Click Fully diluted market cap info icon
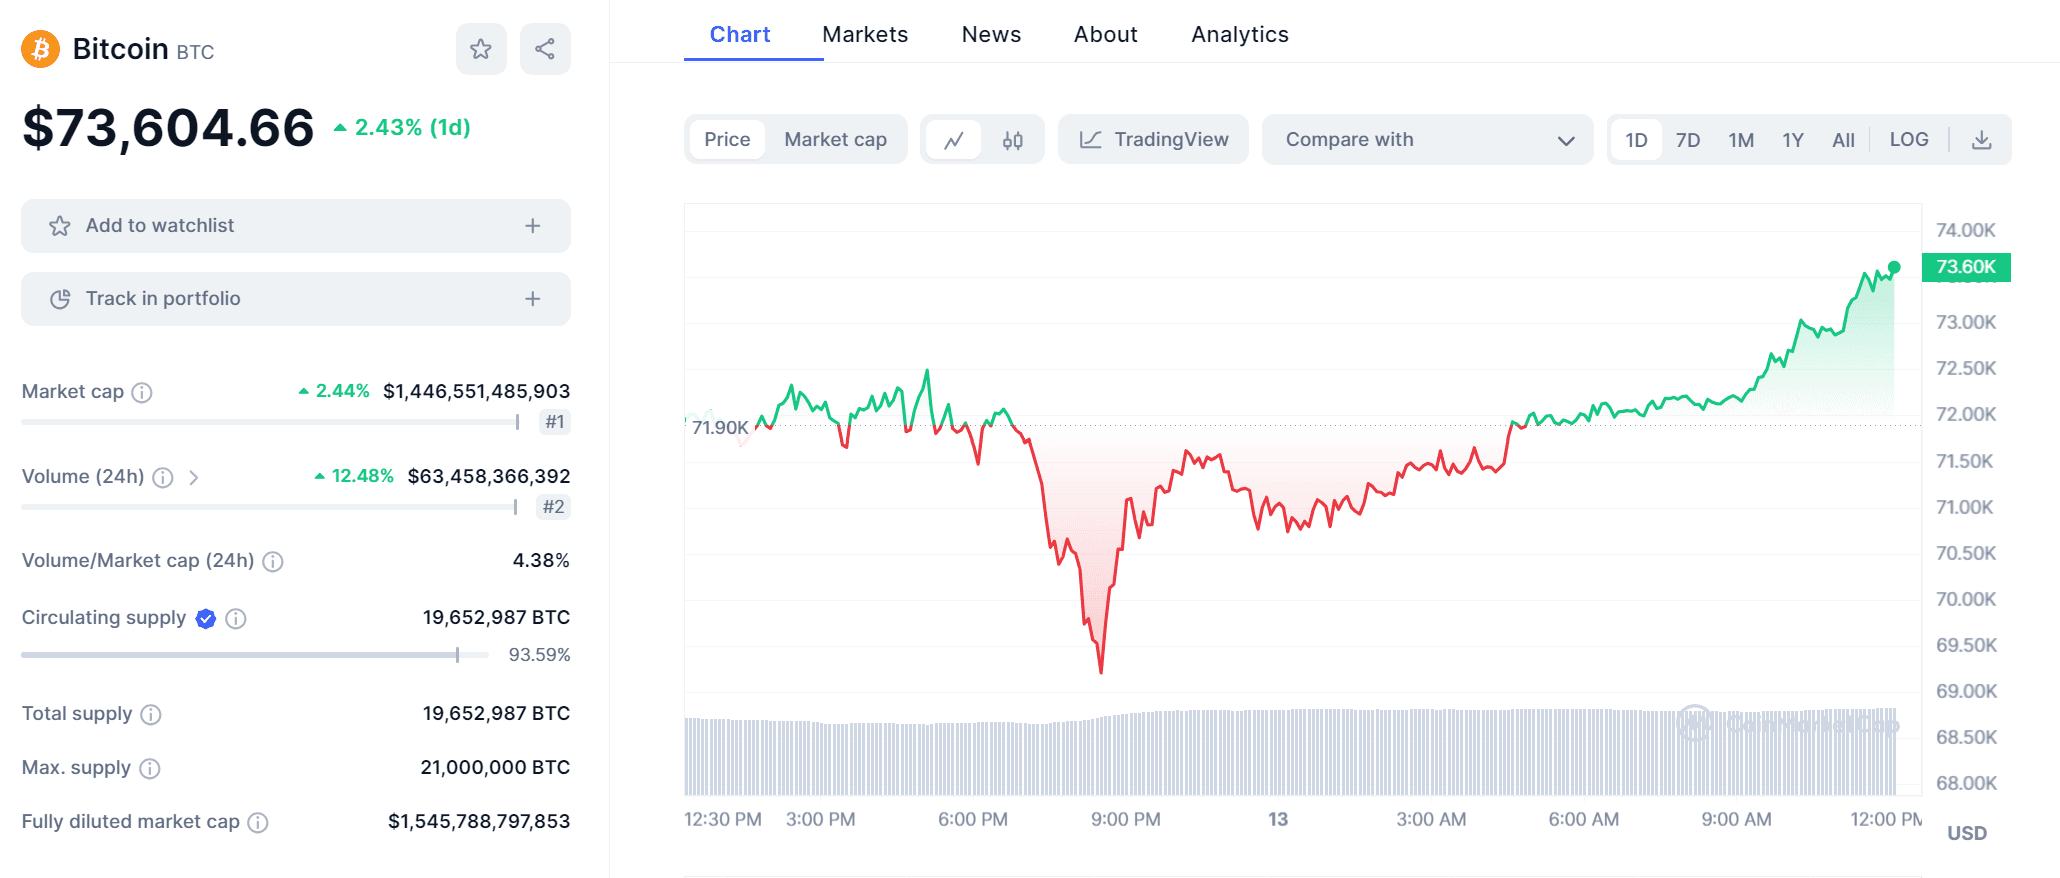2060x878 pixels. pos(258,822)
